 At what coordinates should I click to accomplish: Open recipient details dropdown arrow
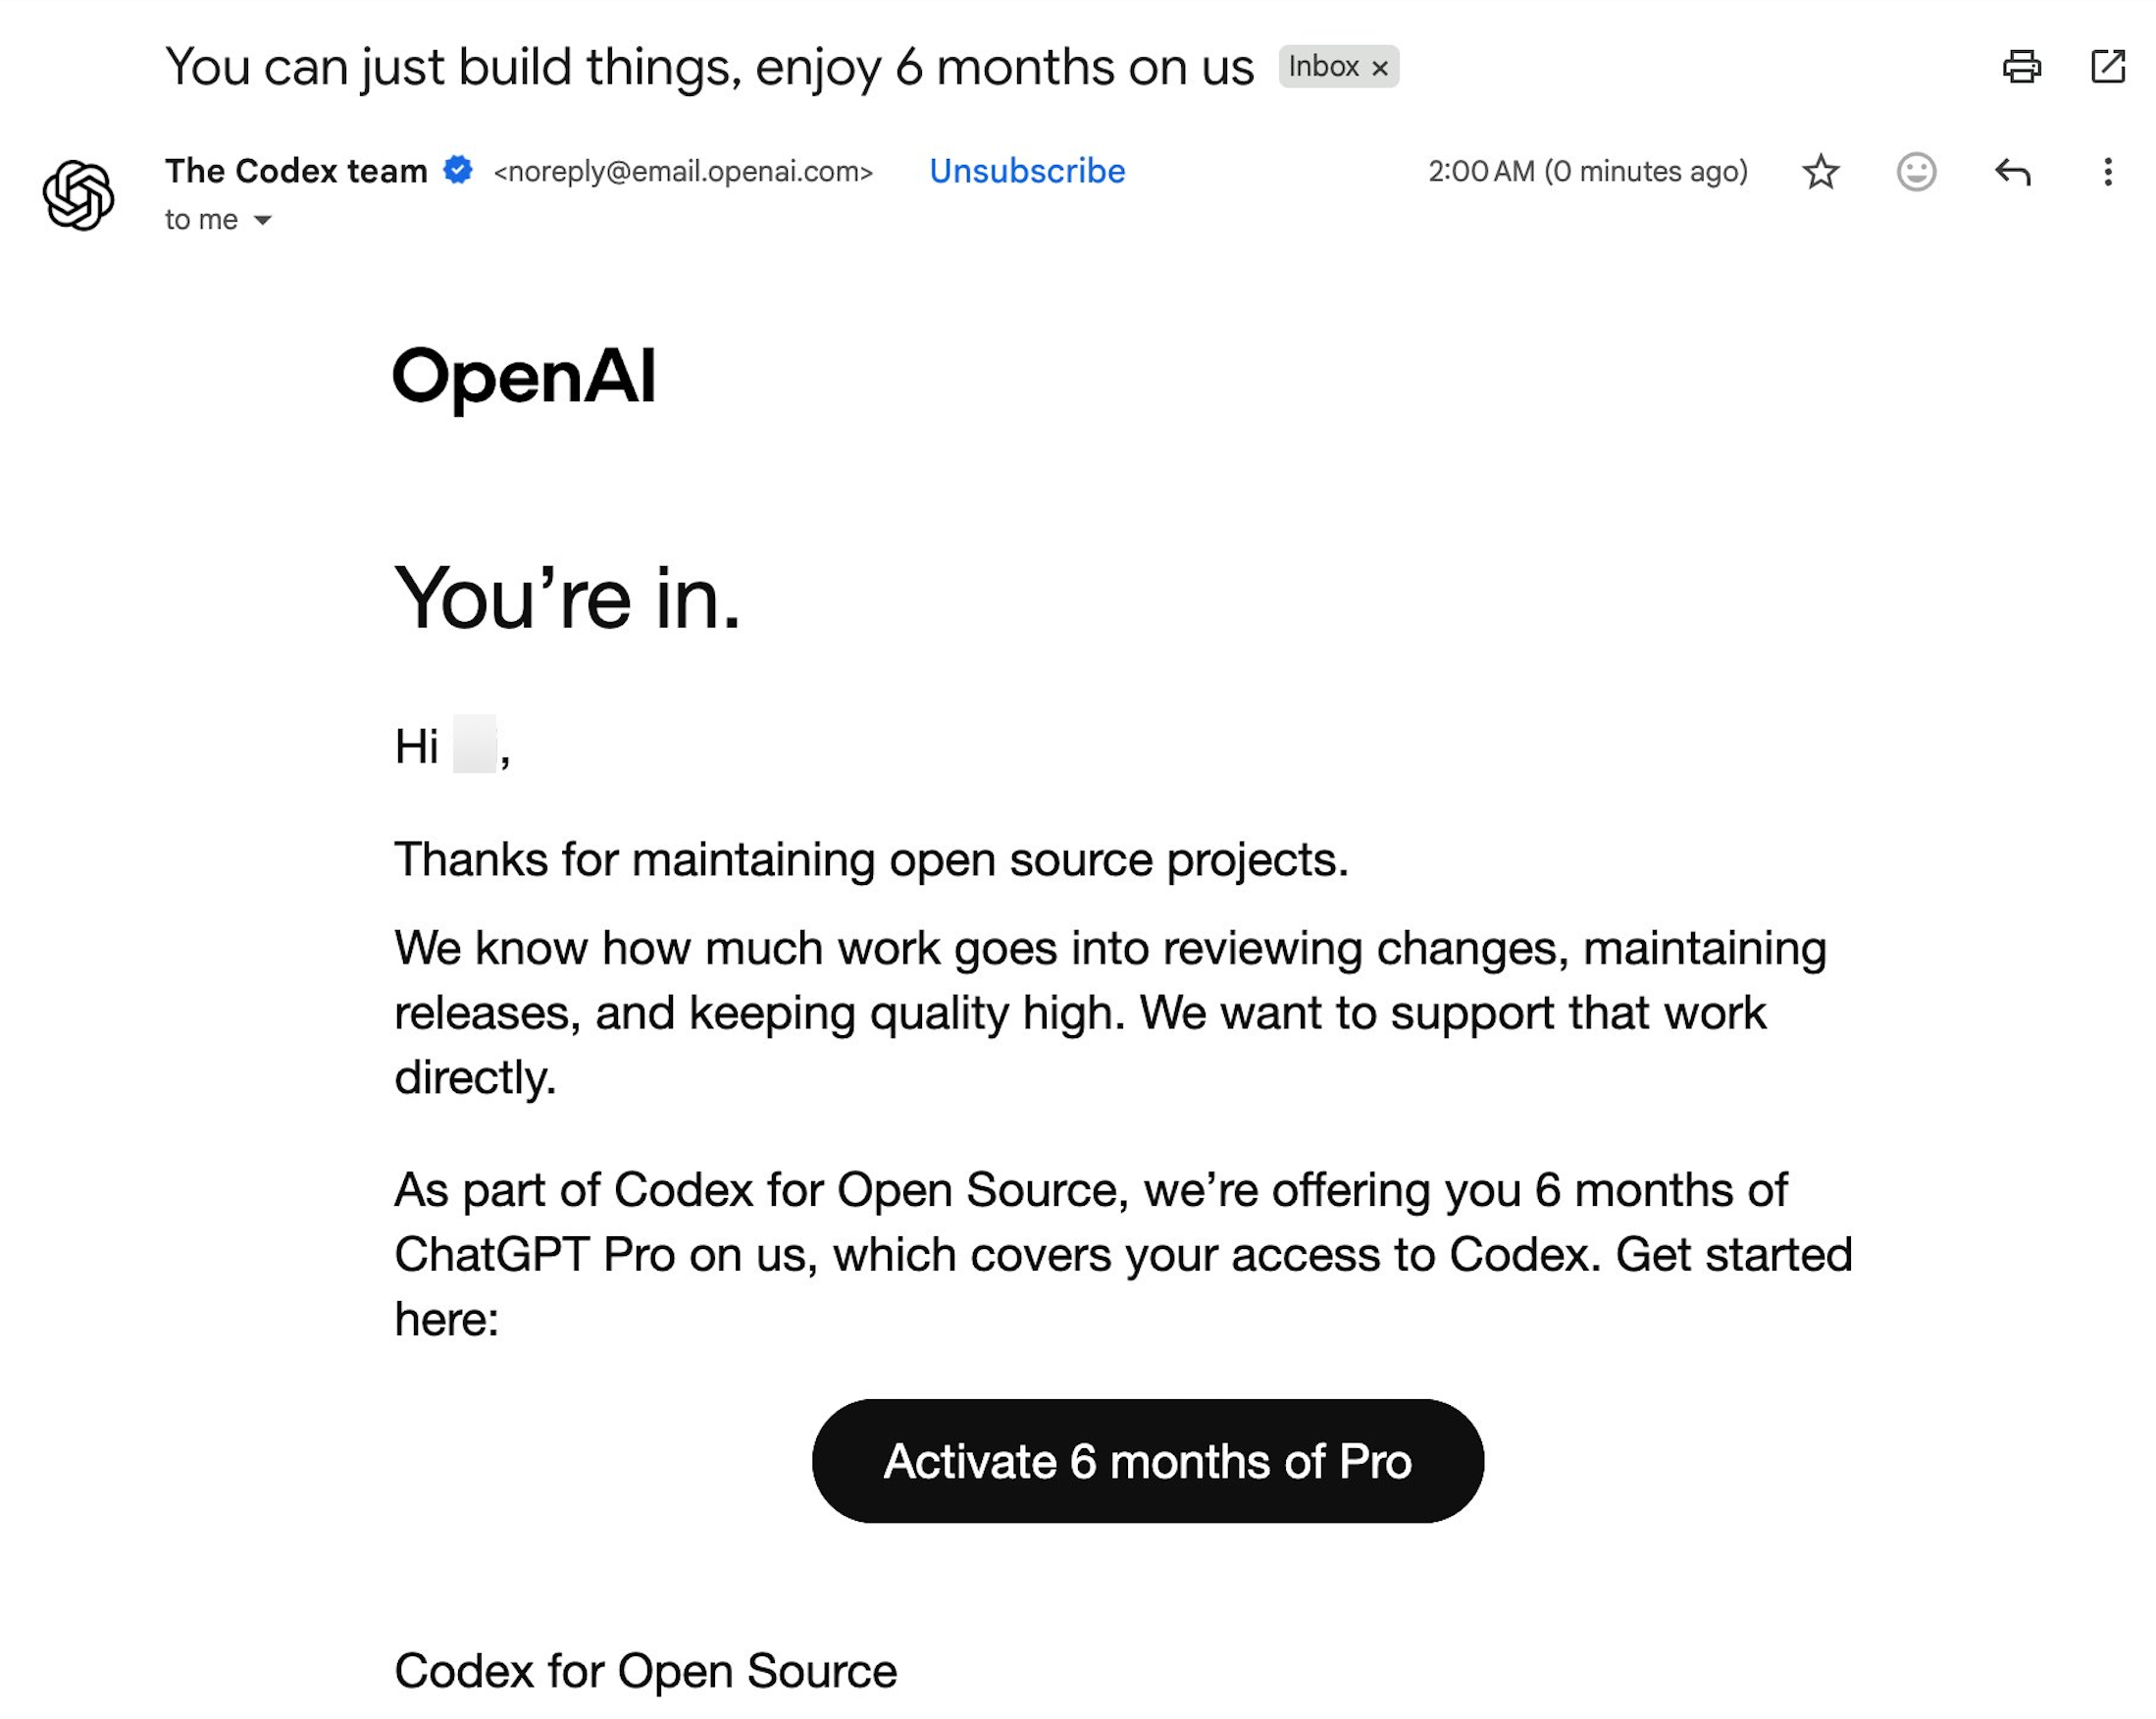(x=262, y=220)
